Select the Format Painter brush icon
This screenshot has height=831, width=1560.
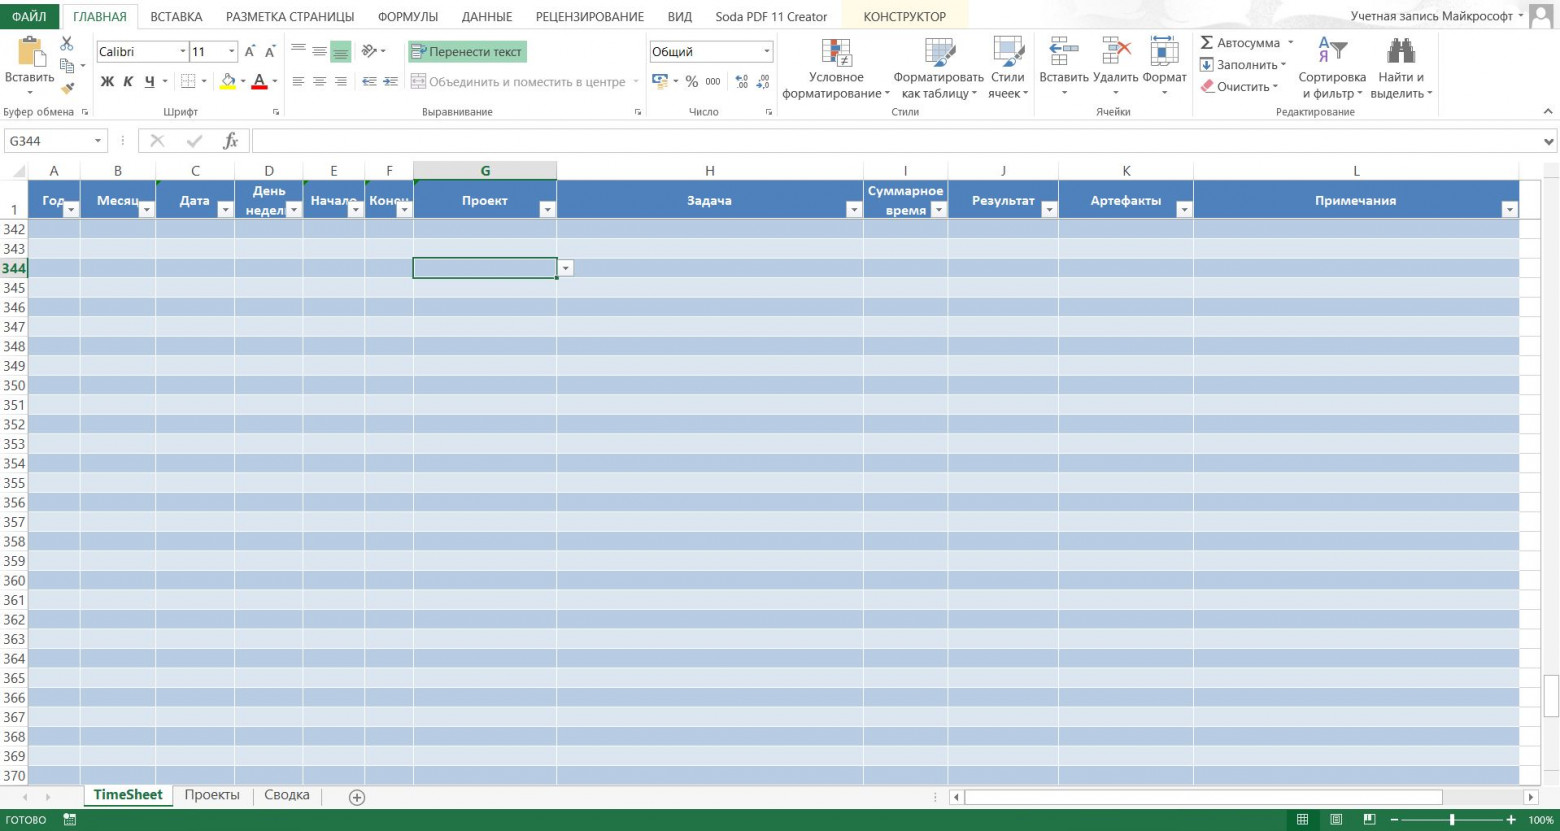click(67, 89)
